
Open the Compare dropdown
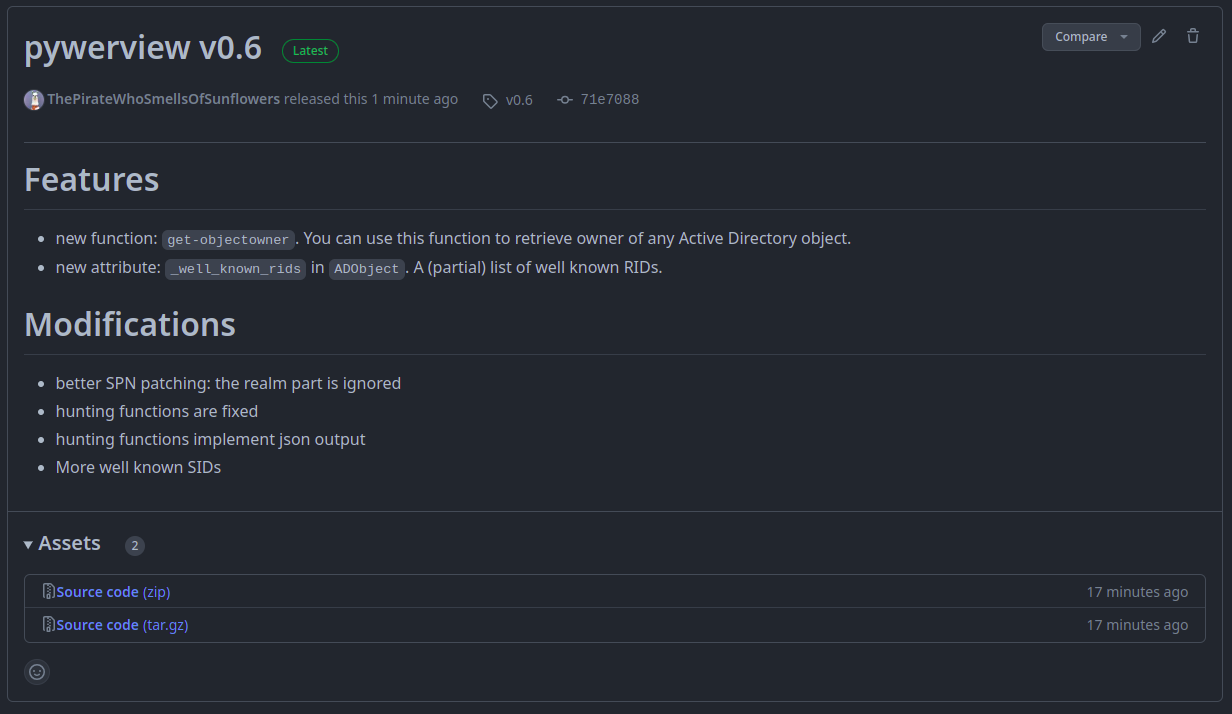(x=1091, y=37)
